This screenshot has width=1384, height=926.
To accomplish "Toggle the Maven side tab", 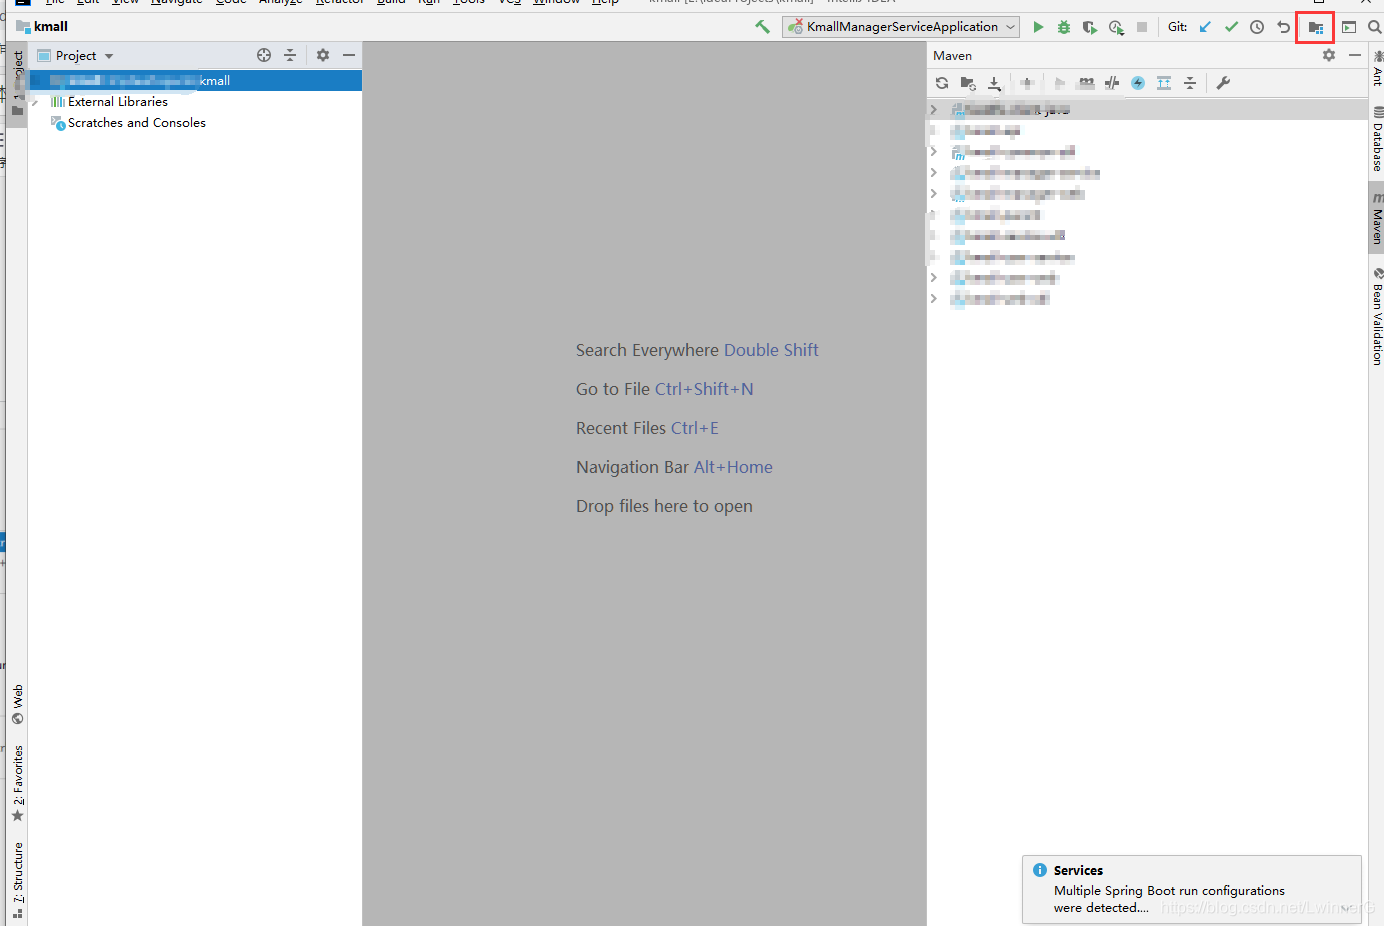I will click(x=1377, y=217).
